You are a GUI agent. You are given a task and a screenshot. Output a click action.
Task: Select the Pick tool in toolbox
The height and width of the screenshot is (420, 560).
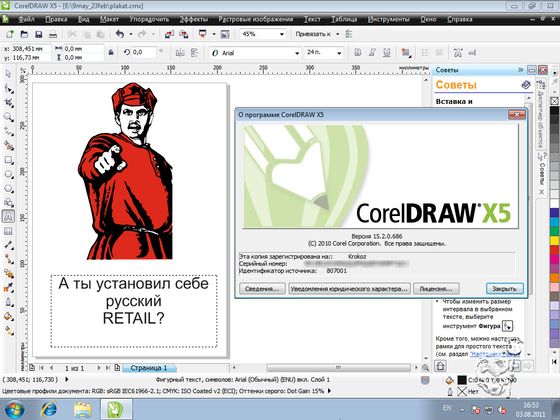[9, 74]
